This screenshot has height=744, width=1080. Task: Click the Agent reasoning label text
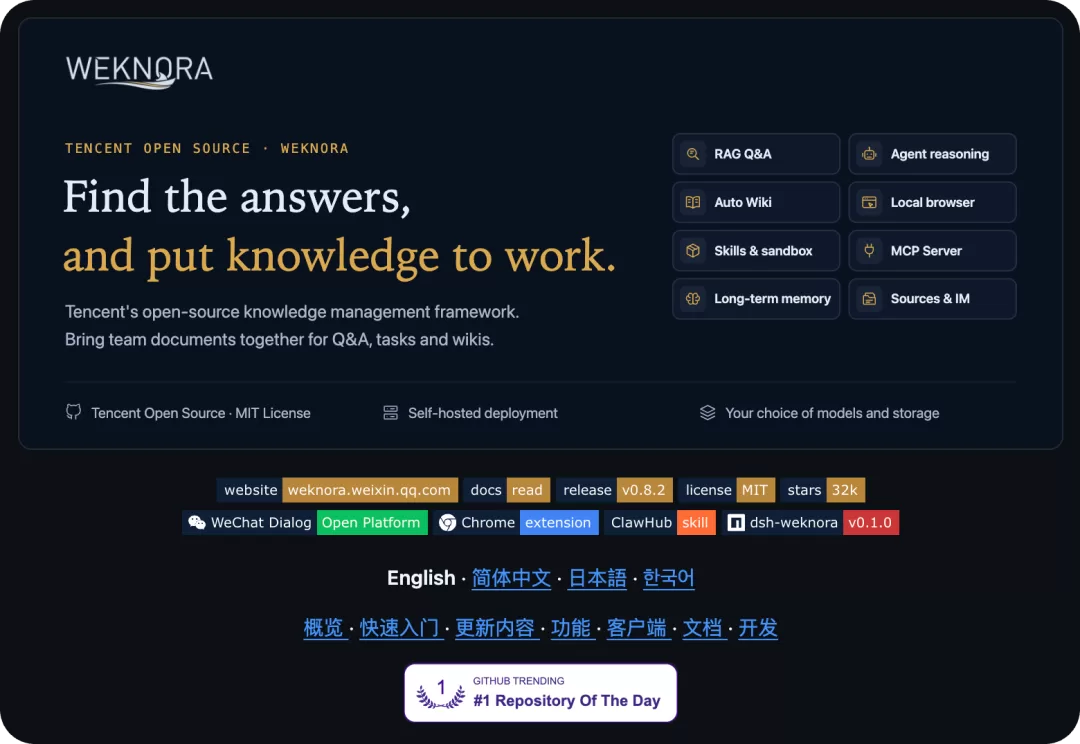click(x=939, y=154)
